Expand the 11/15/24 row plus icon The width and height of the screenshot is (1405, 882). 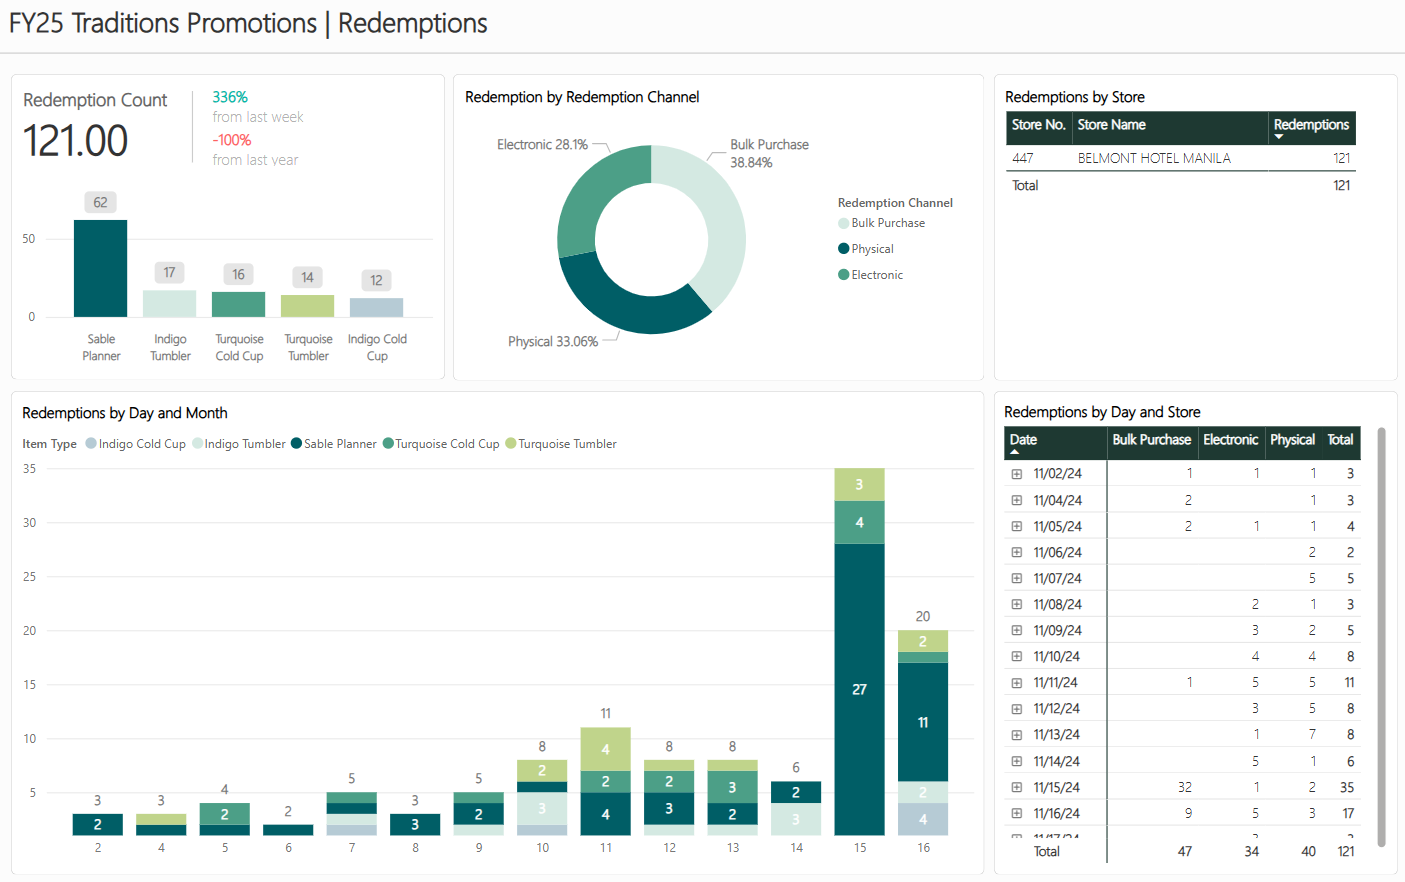point(1016,787)
